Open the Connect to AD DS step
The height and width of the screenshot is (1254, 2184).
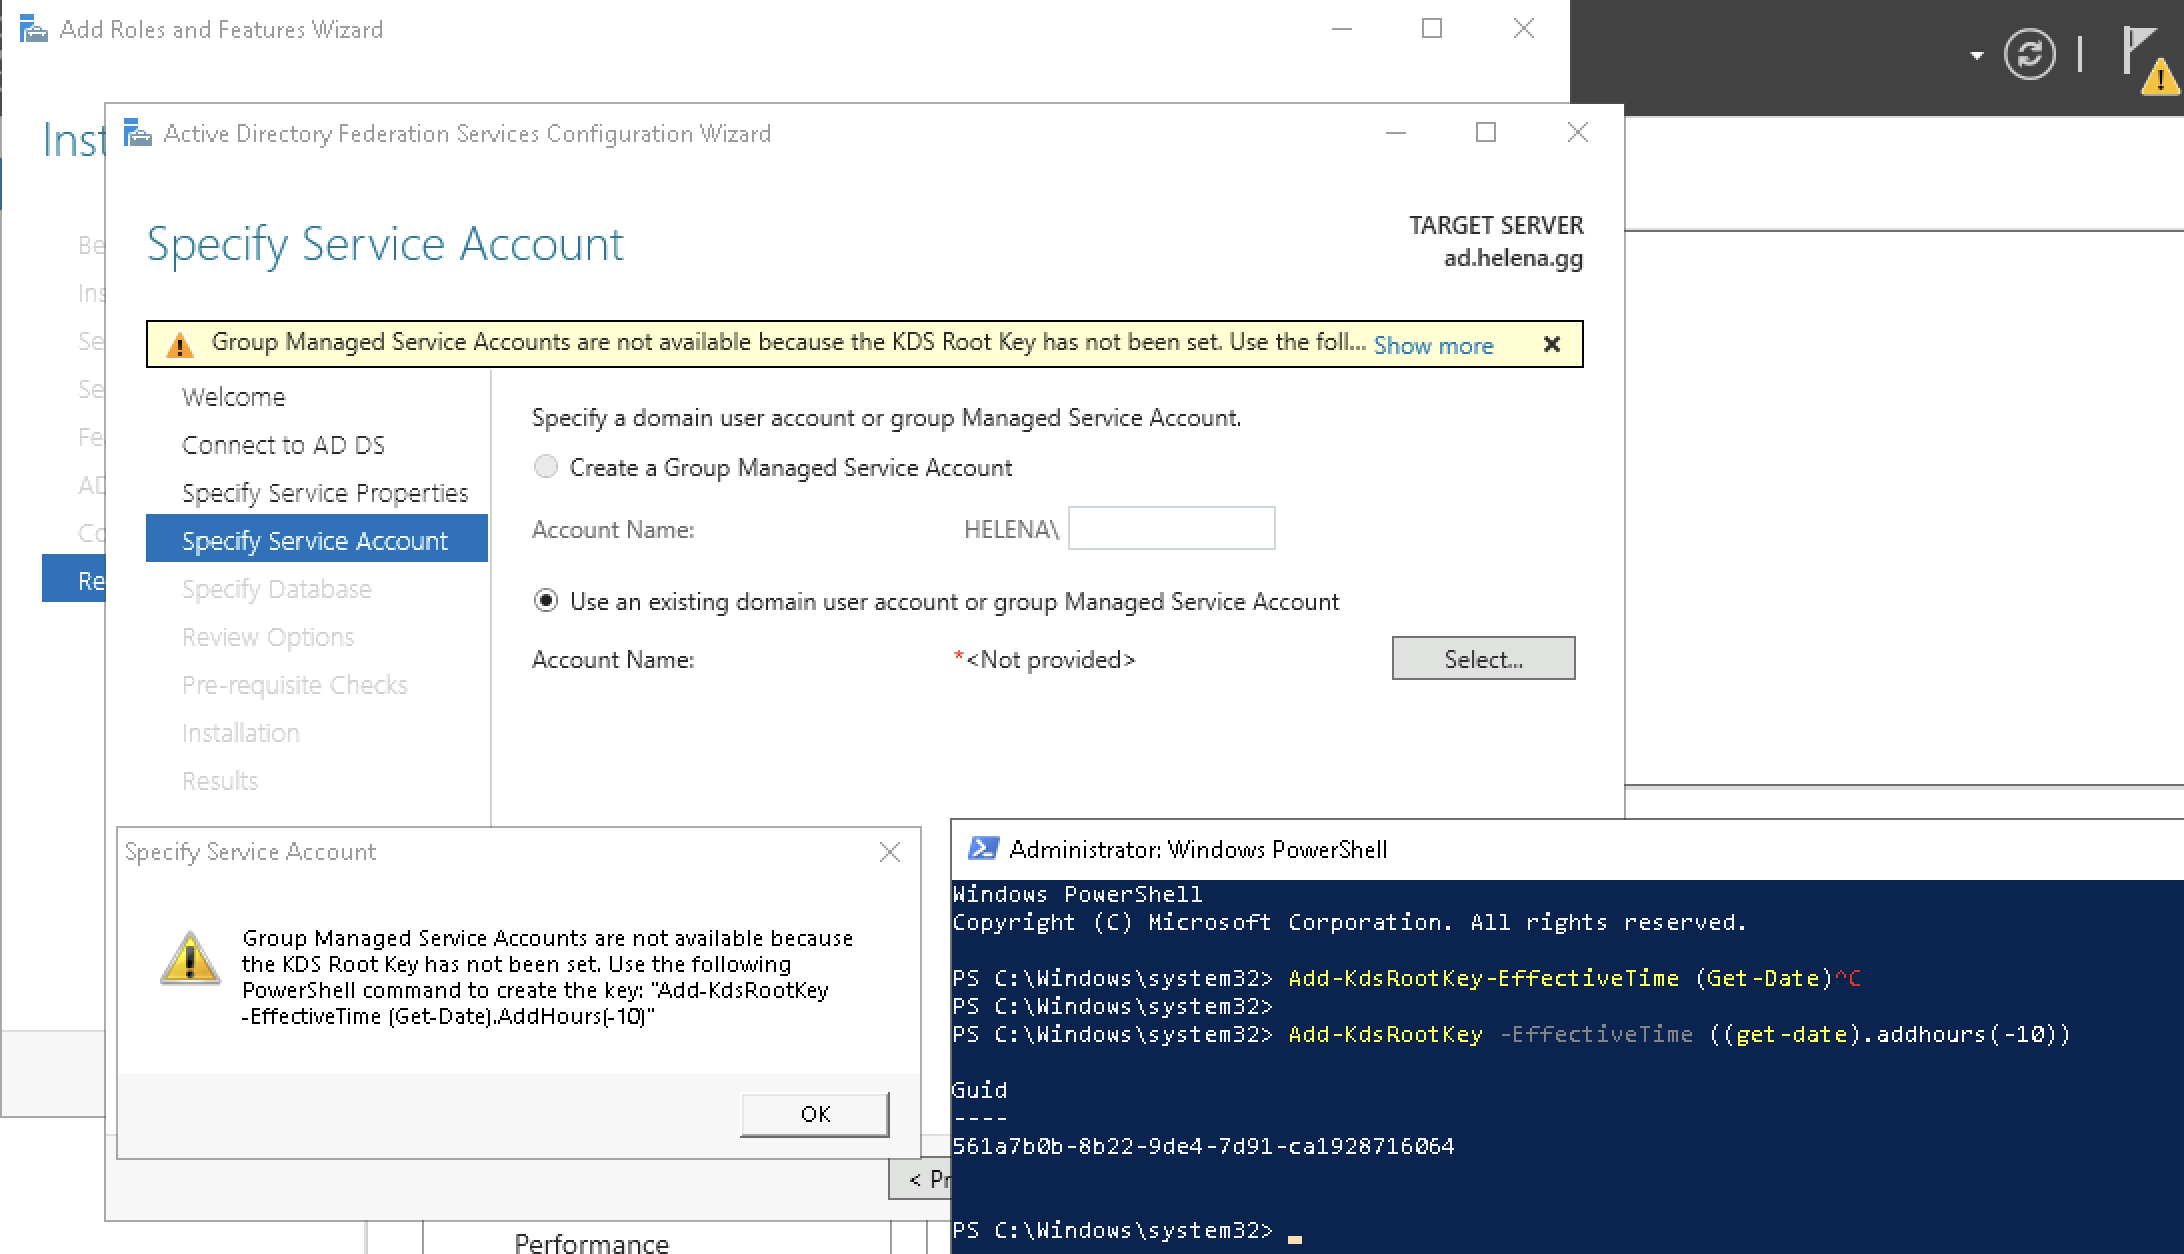pyautogui.click(x=283, y=445)
